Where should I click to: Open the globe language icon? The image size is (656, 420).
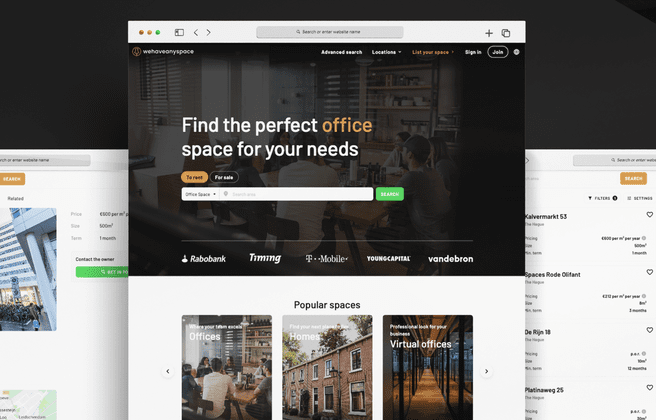517,52
